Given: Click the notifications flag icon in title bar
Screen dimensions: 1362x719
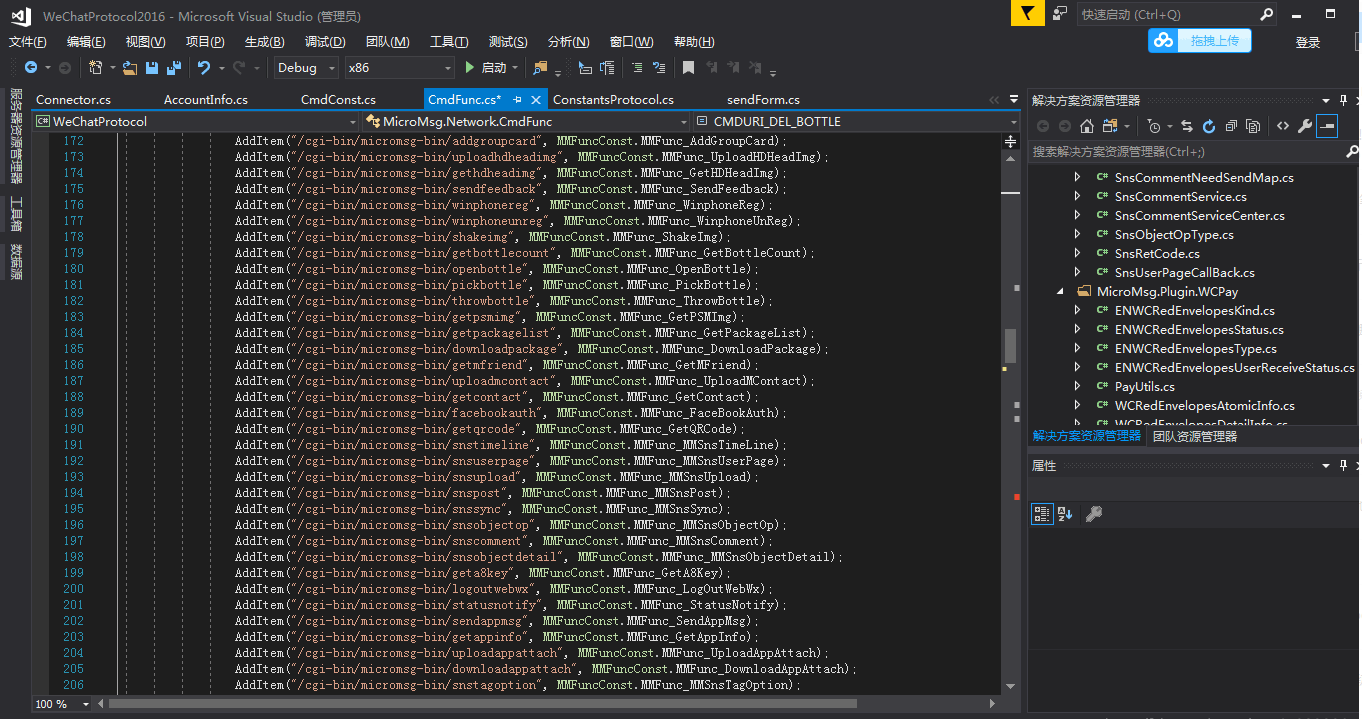Looking at the screenshot, I should pyautogui.click(x=1027, y=13).
